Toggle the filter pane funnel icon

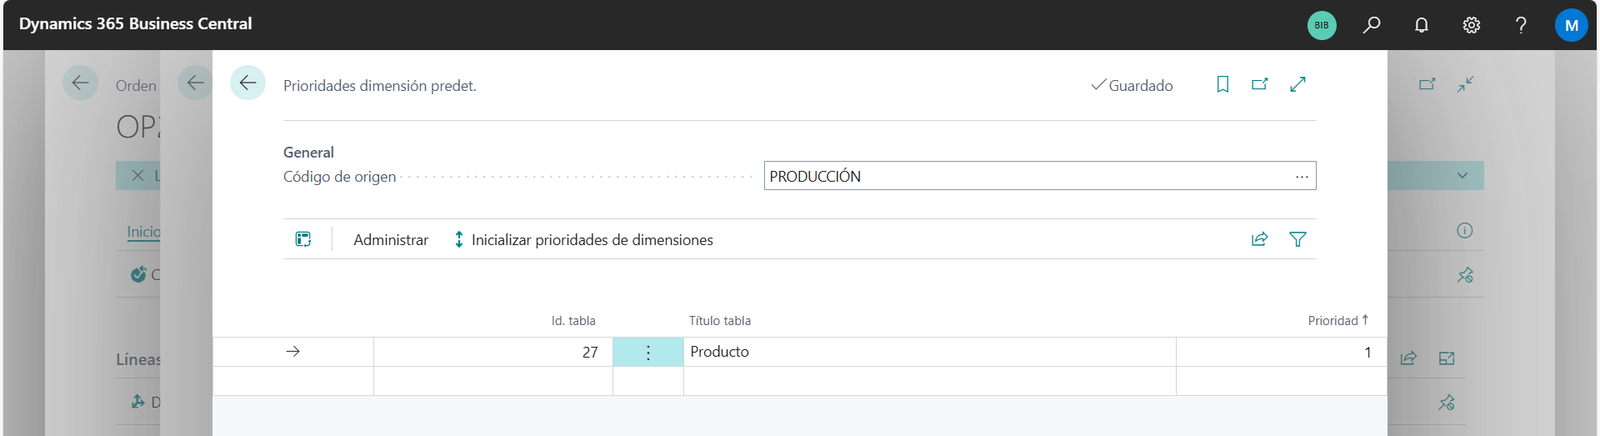pyautogui.click(x=1298, y=239)
